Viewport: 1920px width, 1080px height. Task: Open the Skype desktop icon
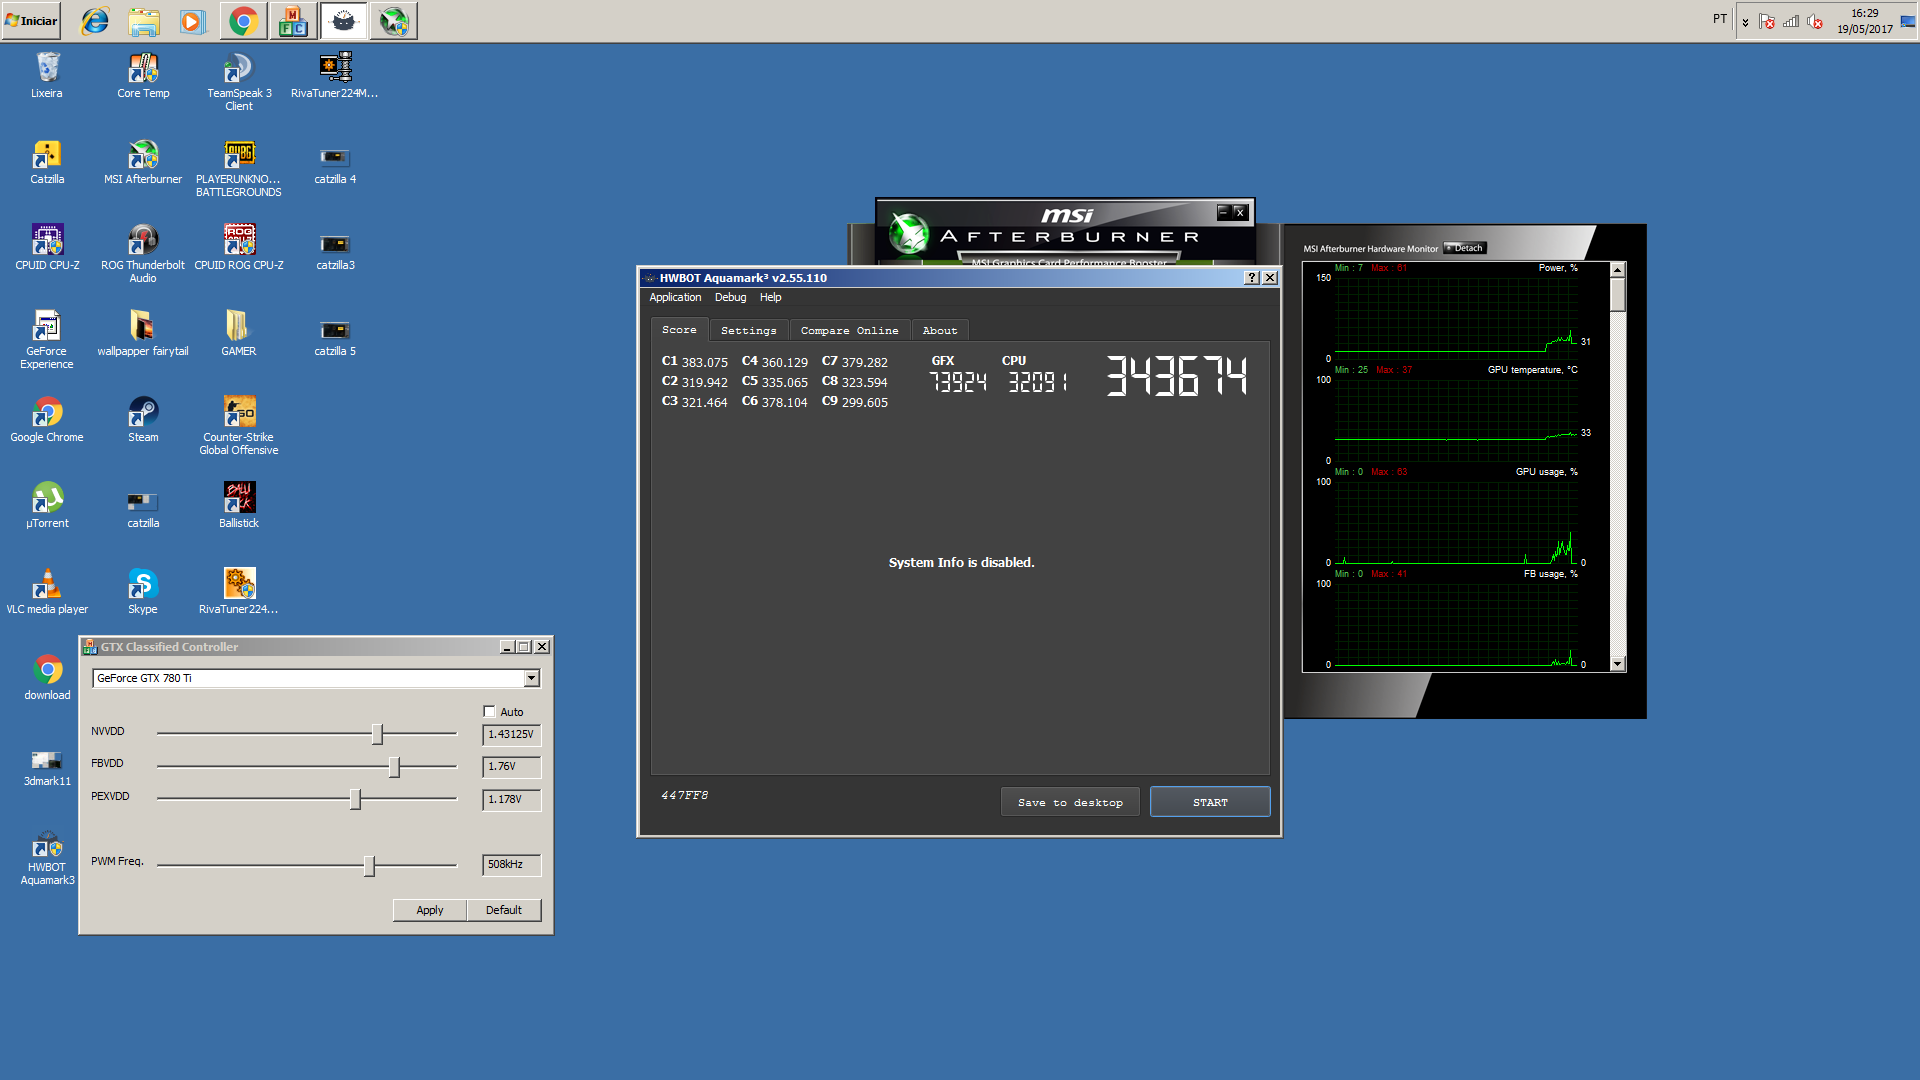[x=143, y=592]
